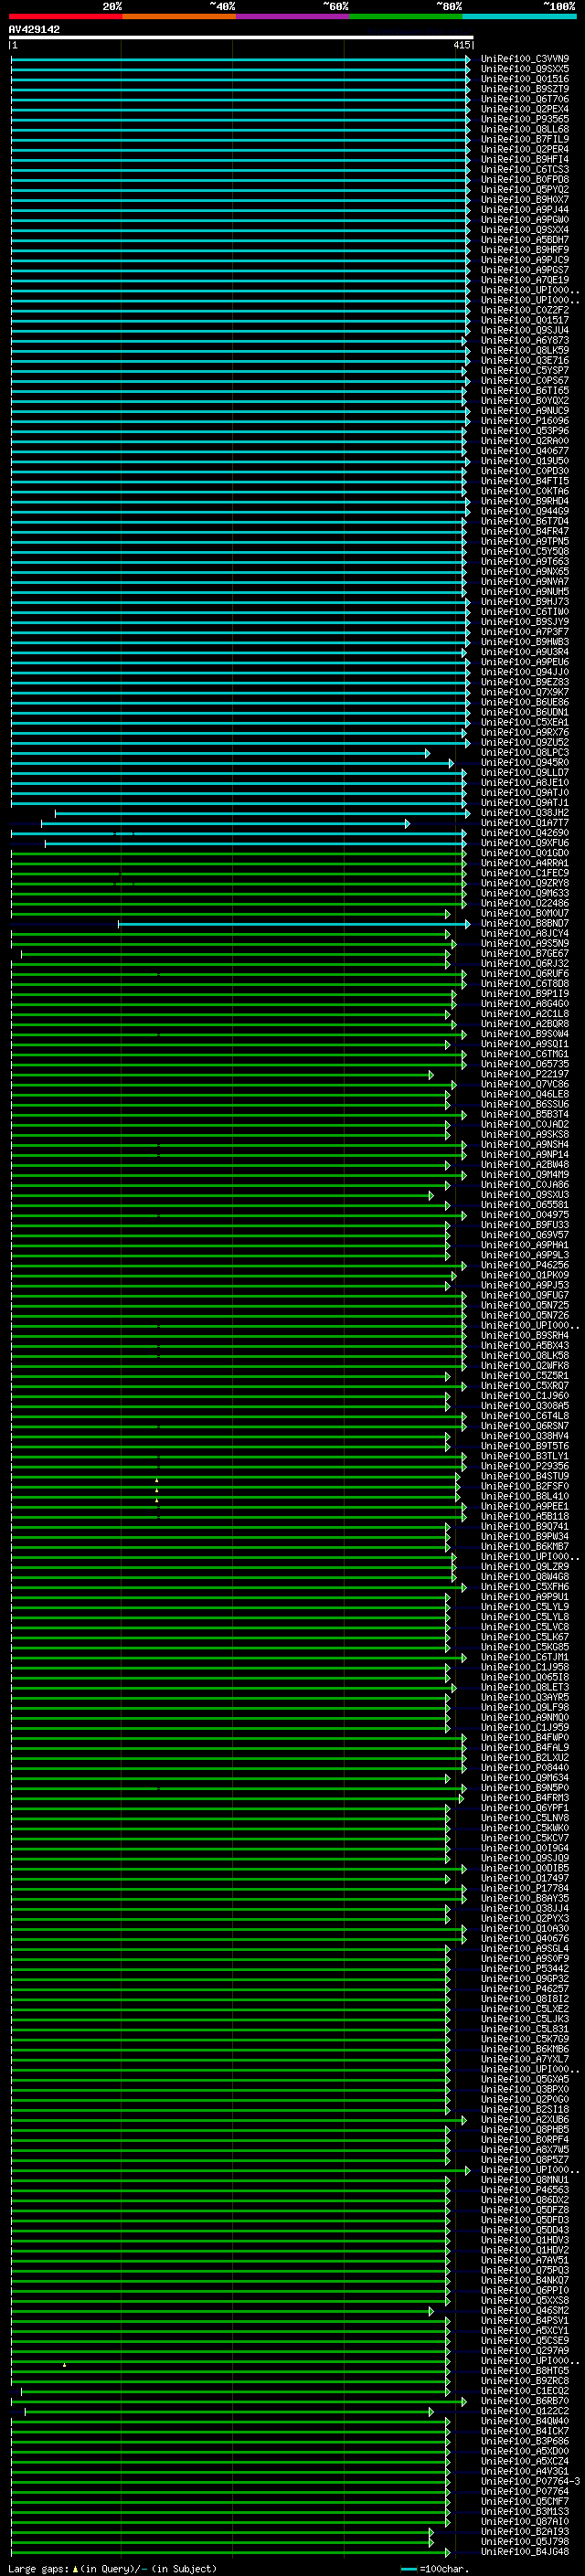Click the cyan ~100% identity legend segment
This screenshot has height=2576, width=585.
tap(519, 17)
